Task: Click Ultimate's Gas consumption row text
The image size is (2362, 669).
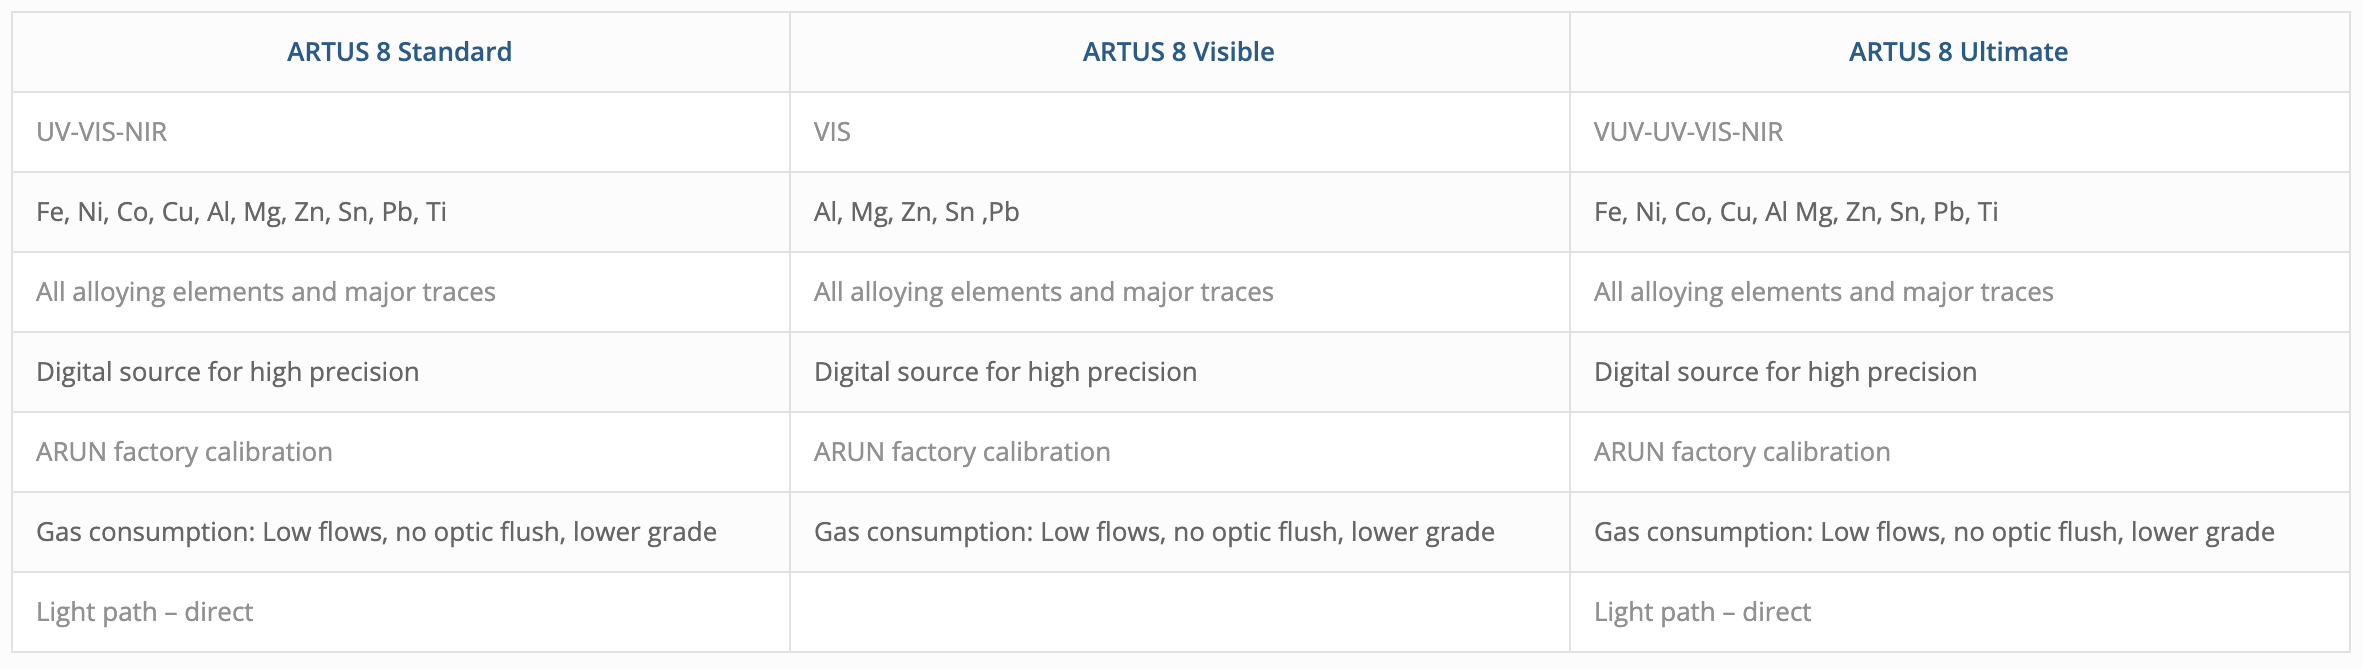Action: (x=1934, y=532)
